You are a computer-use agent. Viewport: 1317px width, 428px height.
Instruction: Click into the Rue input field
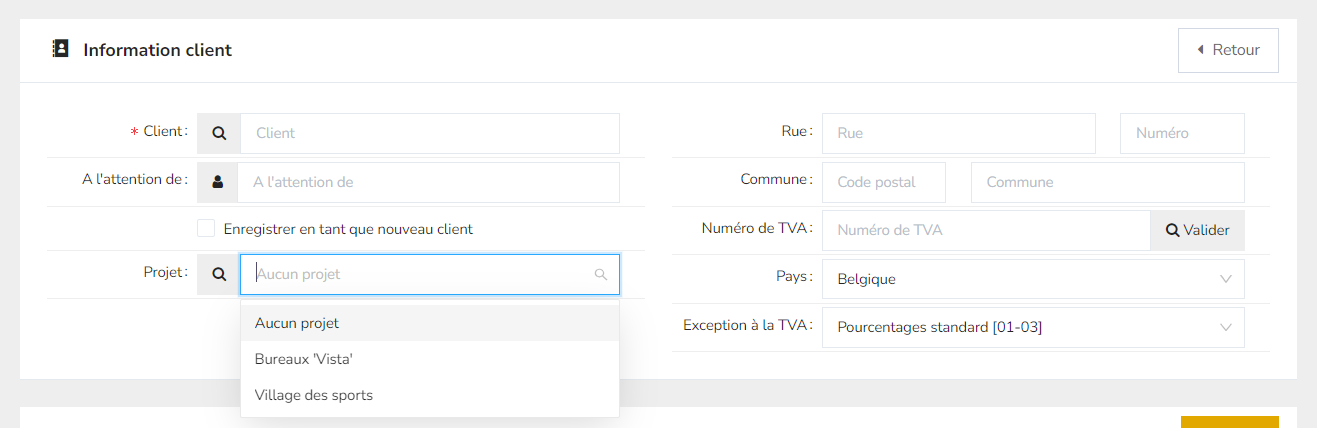[958, 133]
